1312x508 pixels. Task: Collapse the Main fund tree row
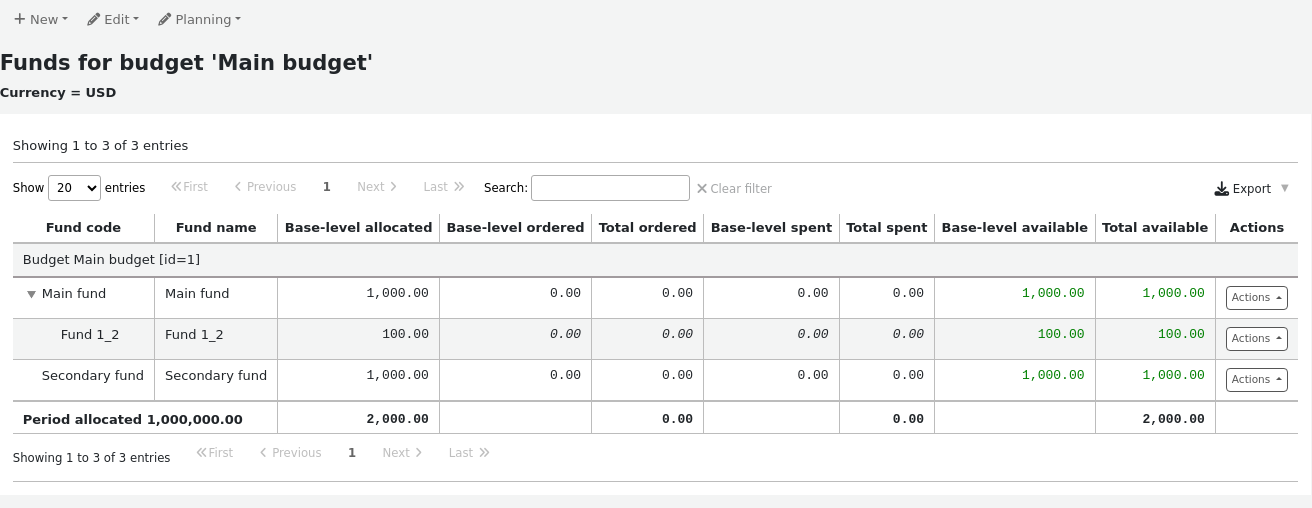31,294
